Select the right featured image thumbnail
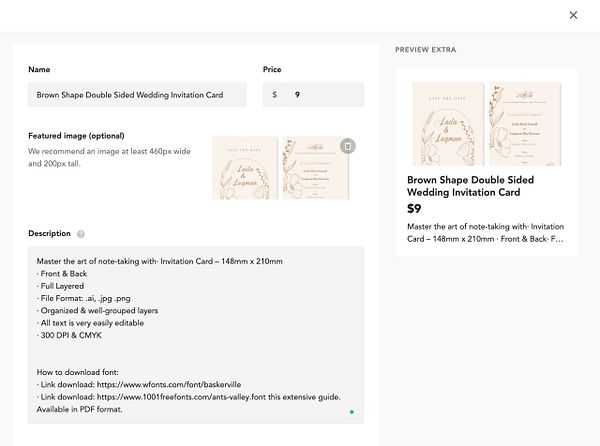The image size is (600, 446). [x=315, y=168]
